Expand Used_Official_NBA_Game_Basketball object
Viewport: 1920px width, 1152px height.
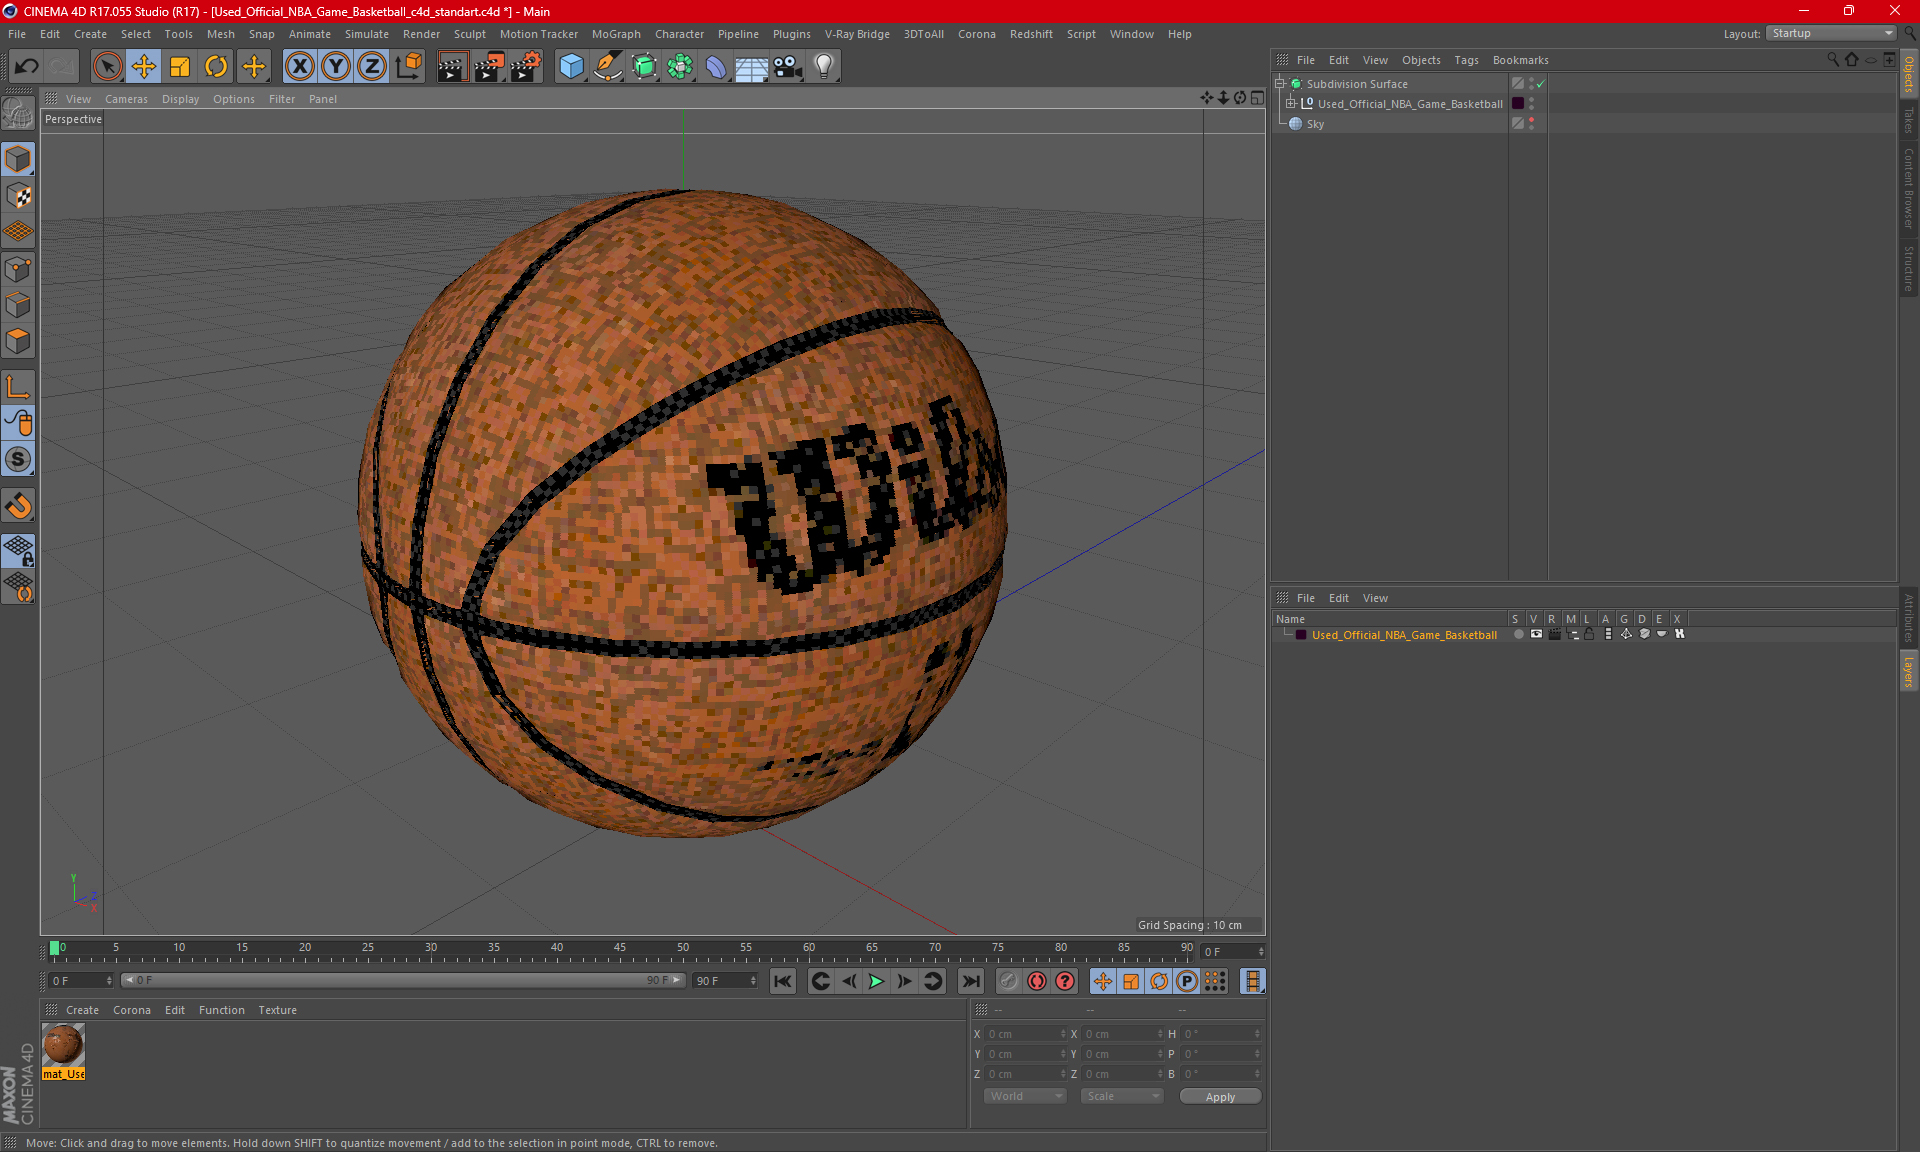pyautogui.click(x=1291, y=104)
